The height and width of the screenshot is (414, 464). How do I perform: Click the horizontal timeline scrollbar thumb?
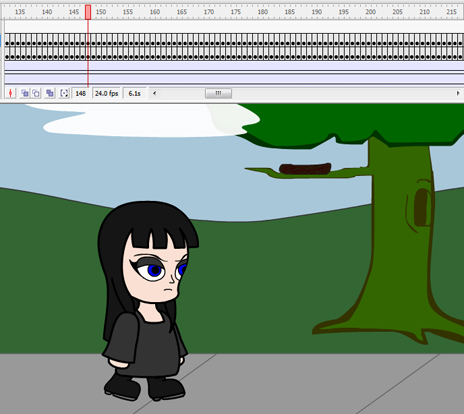click(x=218, y=93)
